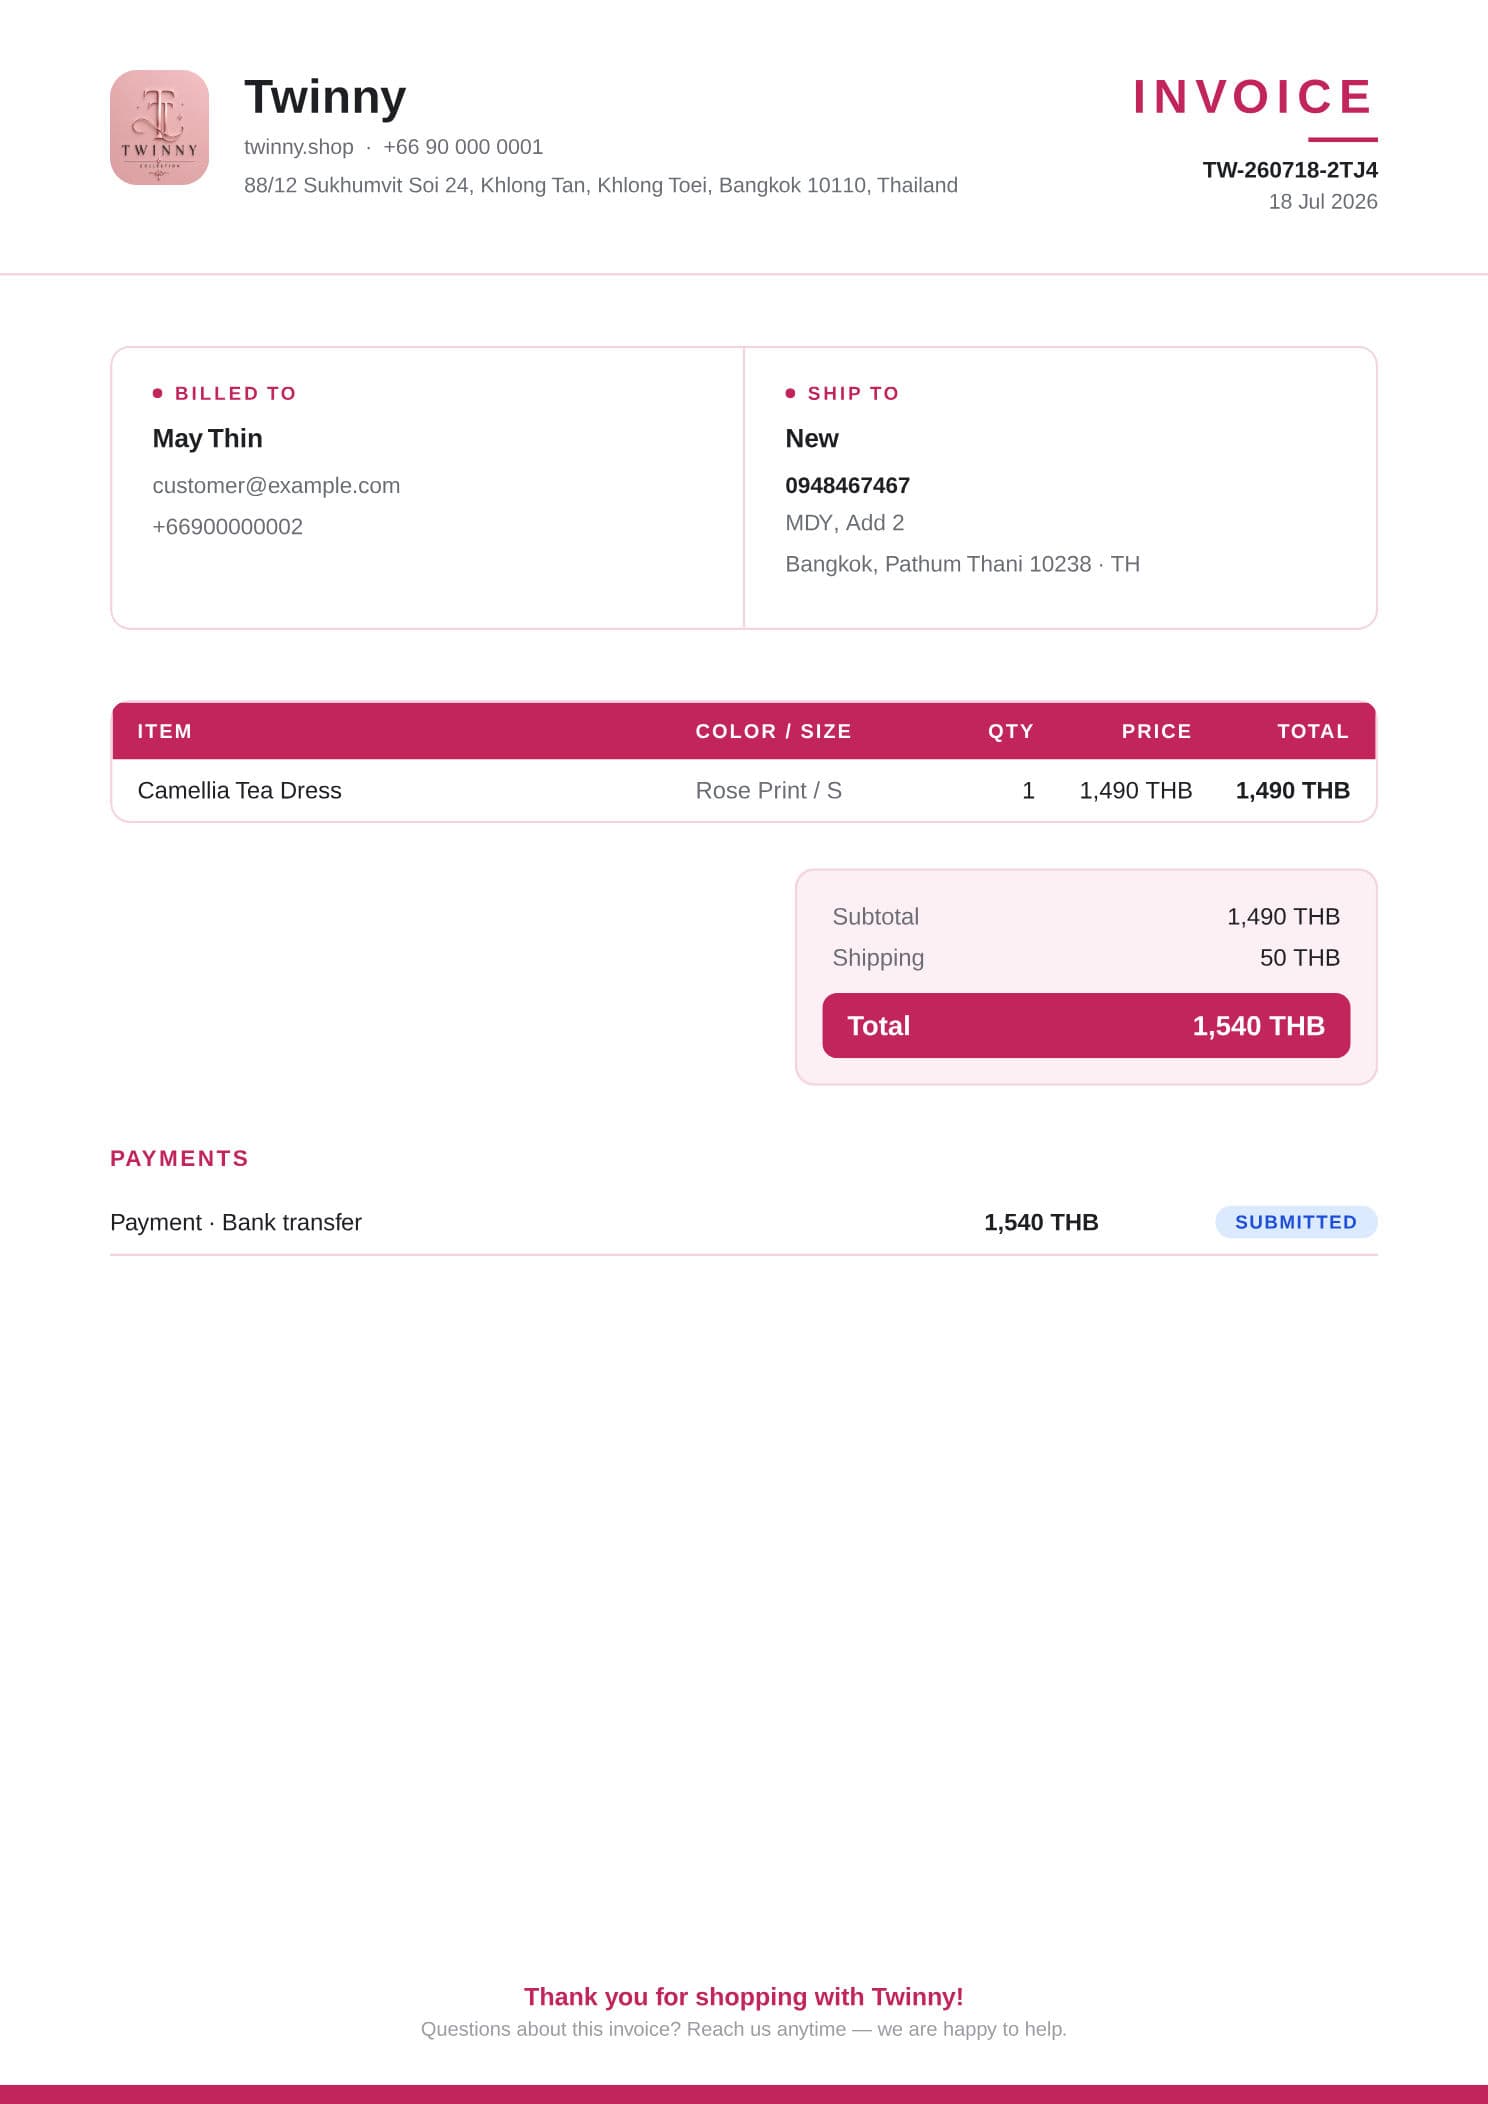Select the shop phone number +66 90 000 0001

point(463,147)
